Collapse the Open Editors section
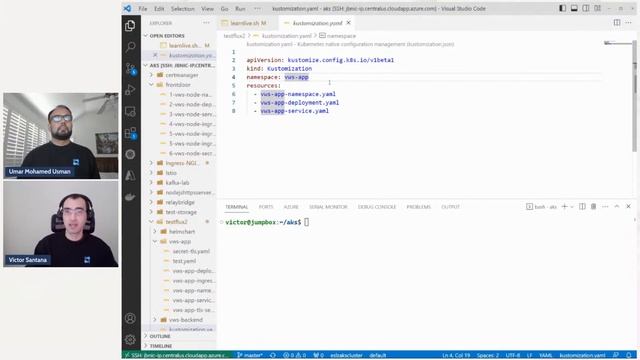 [146, 36]
